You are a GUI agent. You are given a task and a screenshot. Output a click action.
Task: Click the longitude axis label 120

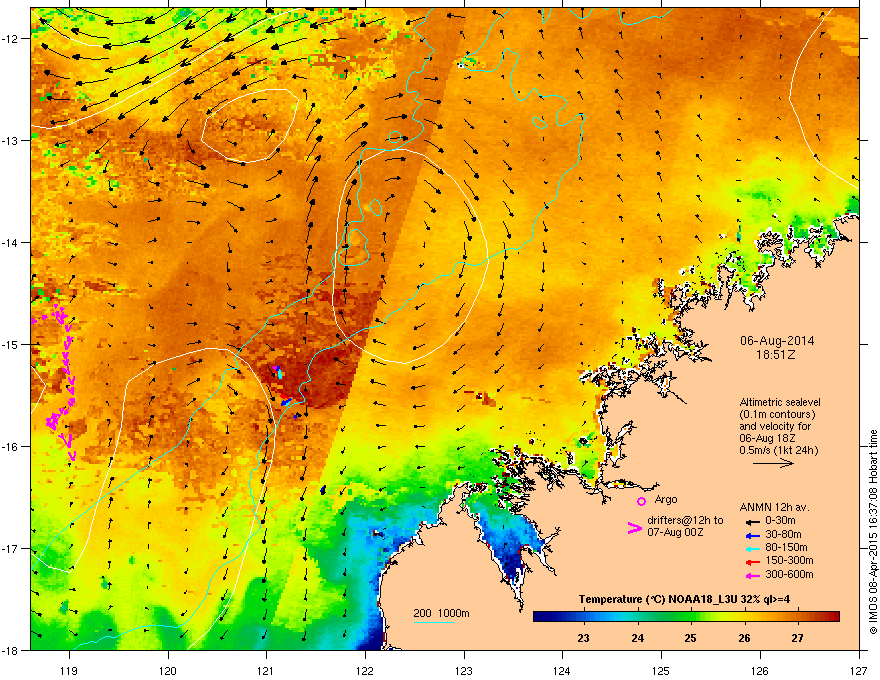point(168,670)
